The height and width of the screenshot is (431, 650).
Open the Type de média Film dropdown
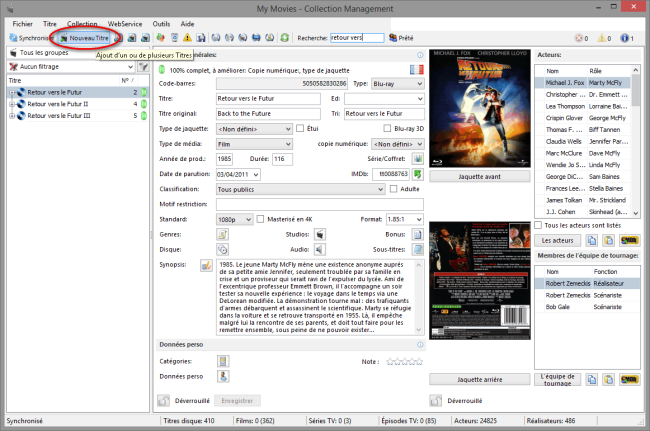(254, 144)
